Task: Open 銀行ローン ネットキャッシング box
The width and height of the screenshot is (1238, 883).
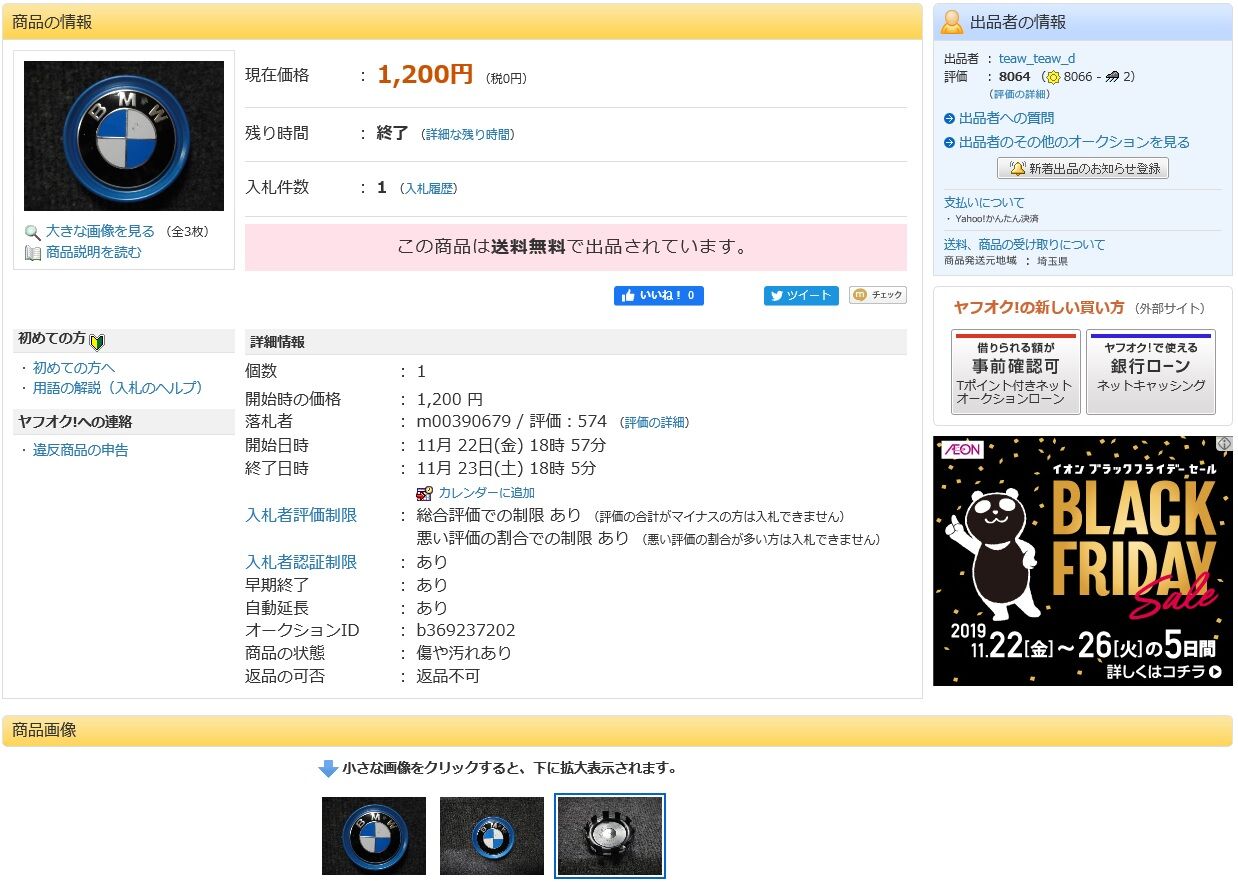Action: 1151,372
